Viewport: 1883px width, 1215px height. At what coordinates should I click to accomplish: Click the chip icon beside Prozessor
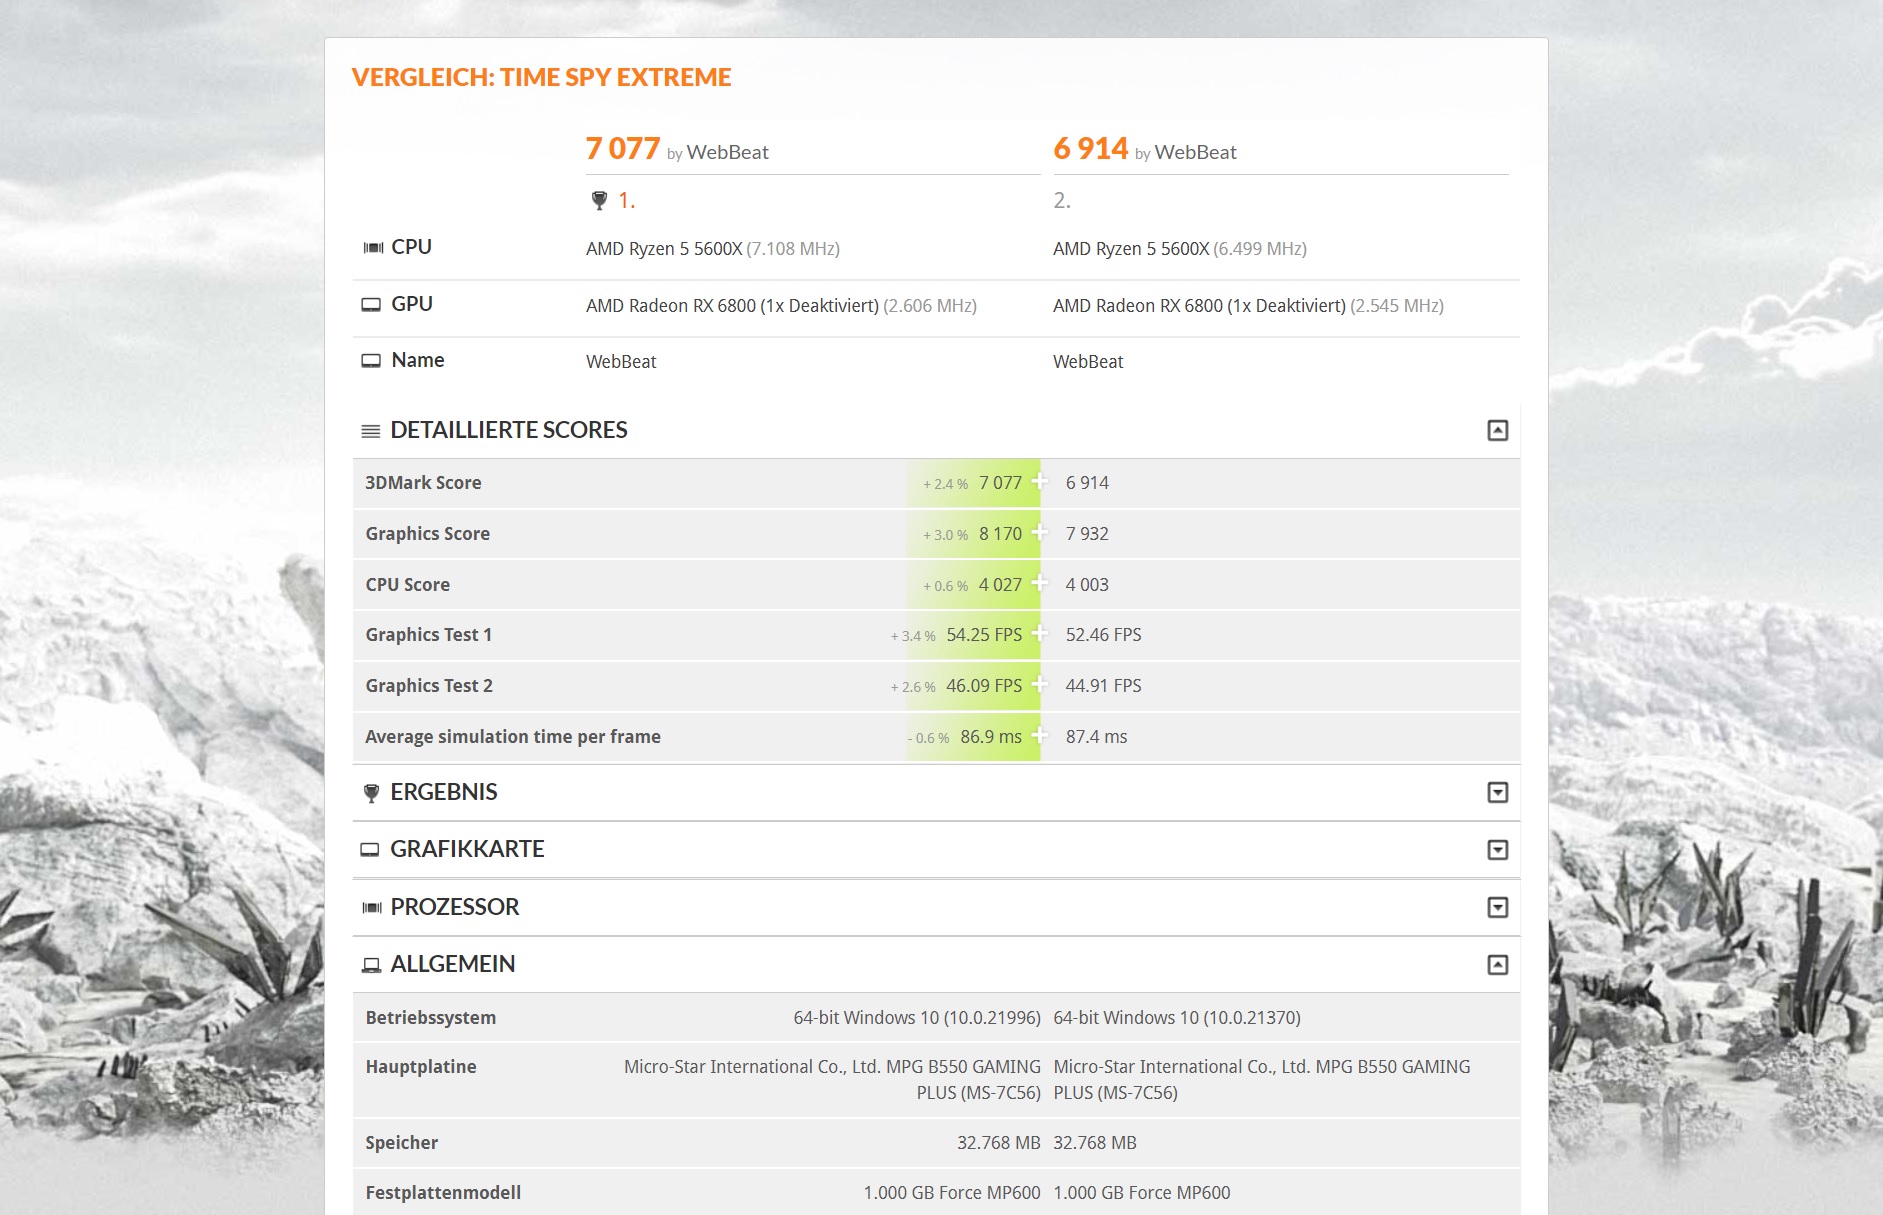tap(372, 907)
